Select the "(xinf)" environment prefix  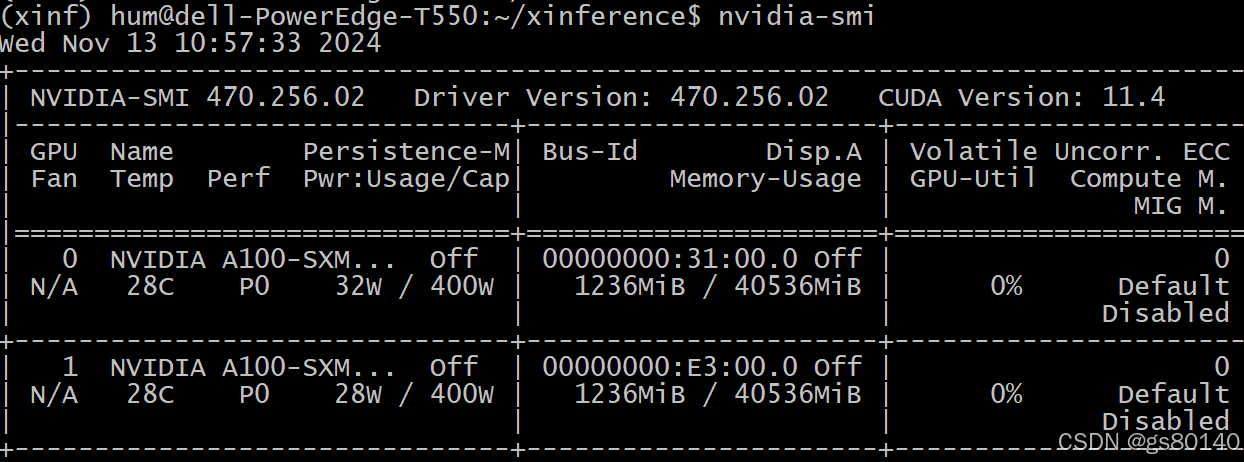tap(47, 17)
